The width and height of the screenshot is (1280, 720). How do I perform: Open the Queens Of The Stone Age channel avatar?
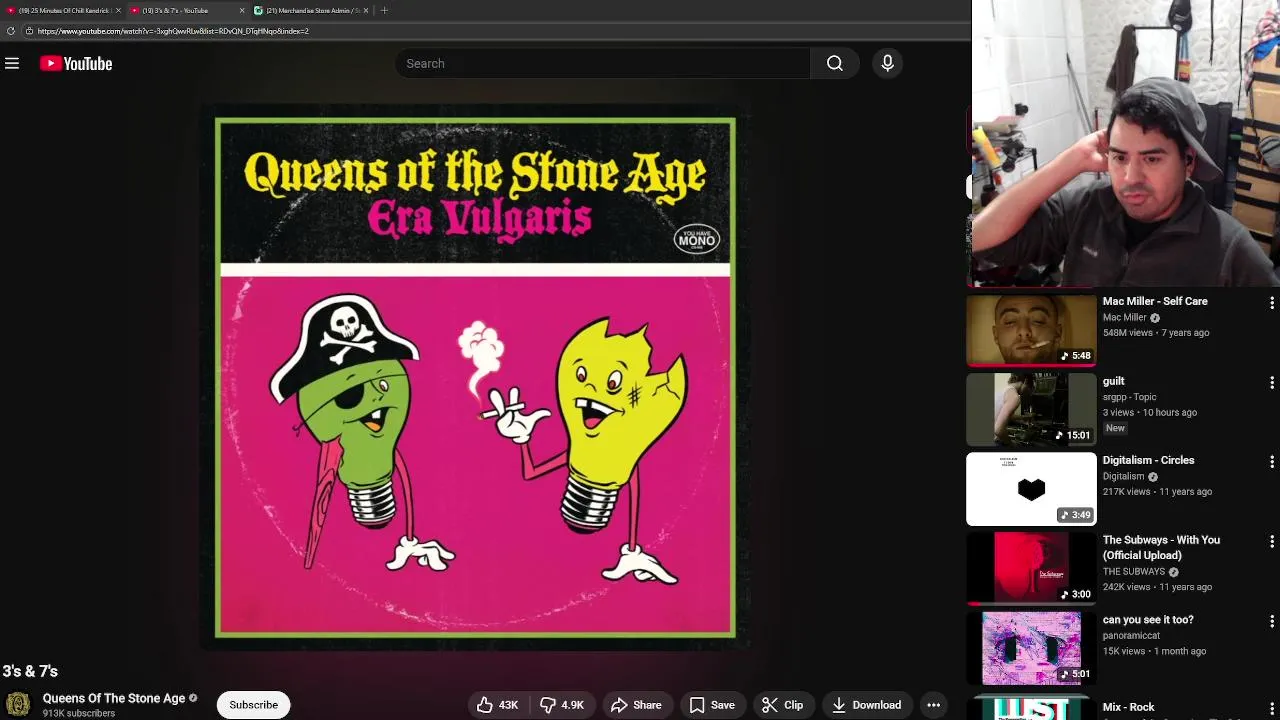(x=18, y=704)
